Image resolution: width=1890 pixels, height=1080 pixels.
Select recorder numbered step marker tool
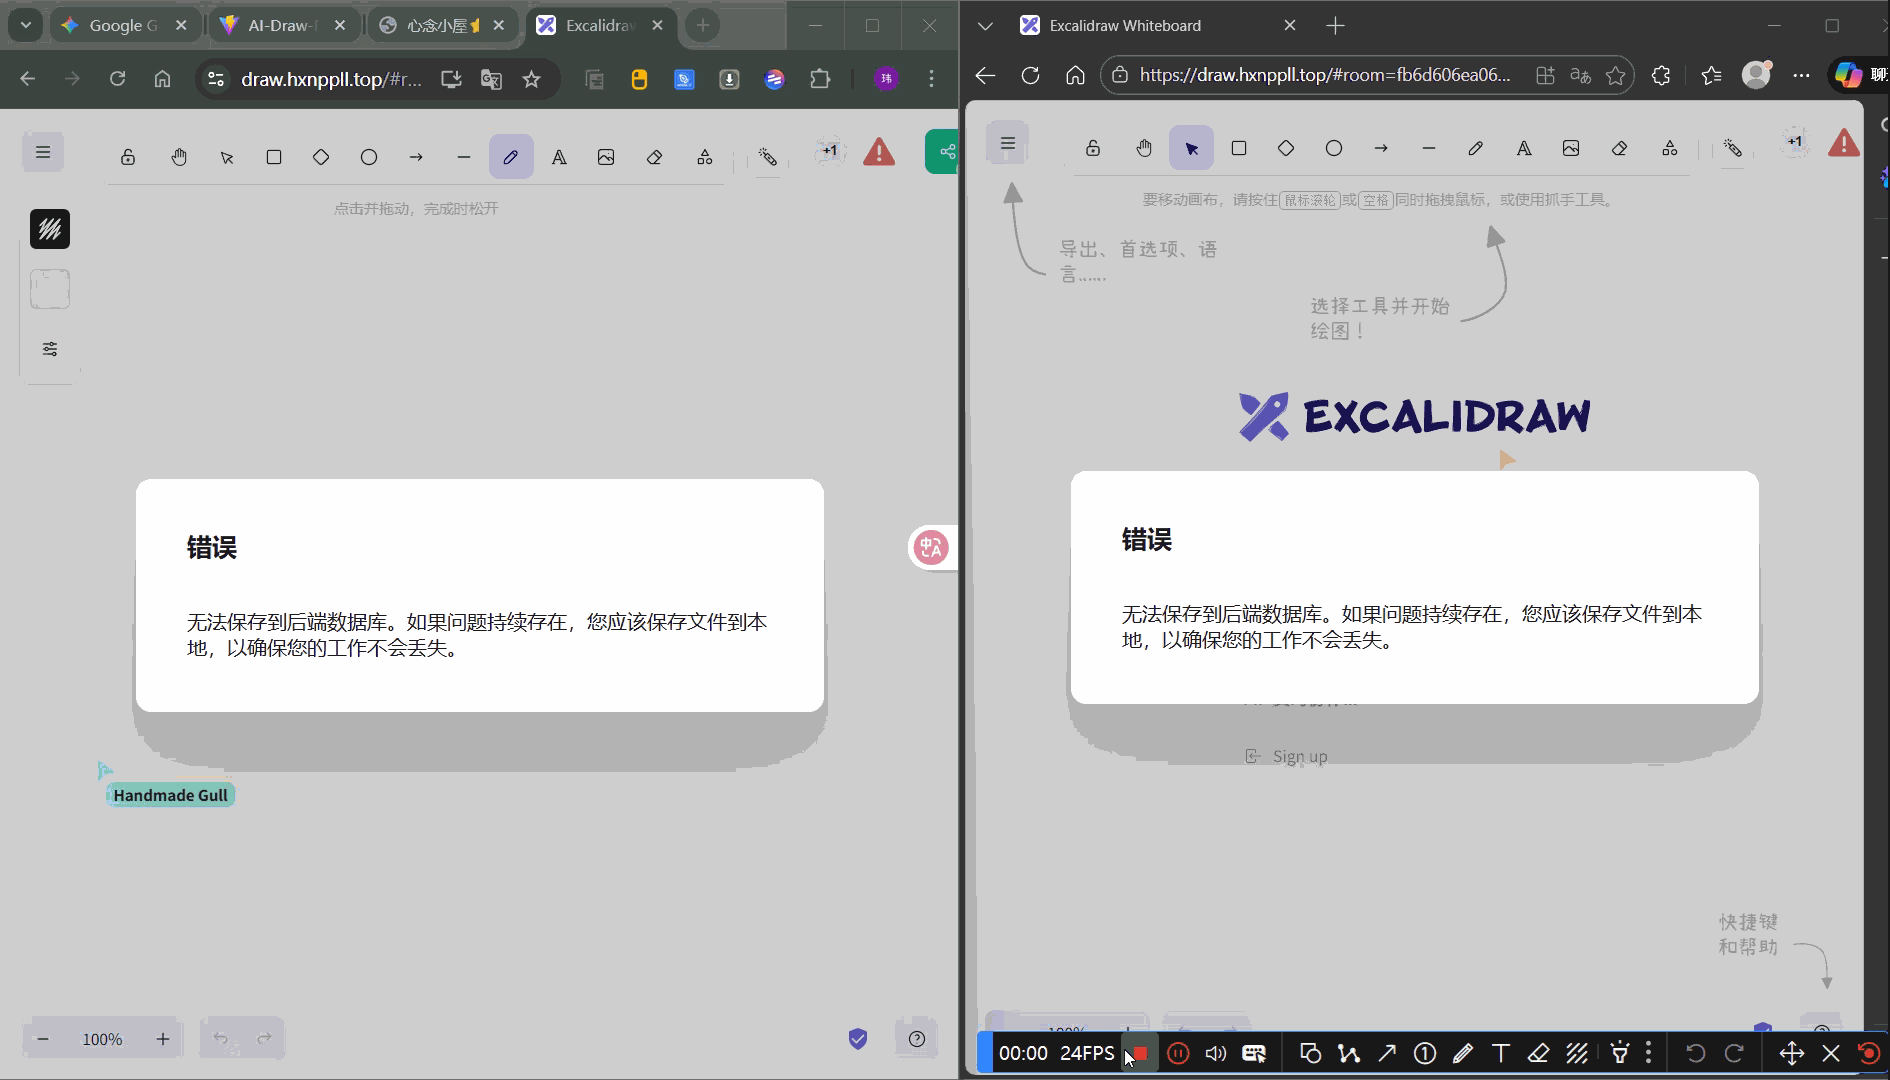(x=1425, y=1053)
